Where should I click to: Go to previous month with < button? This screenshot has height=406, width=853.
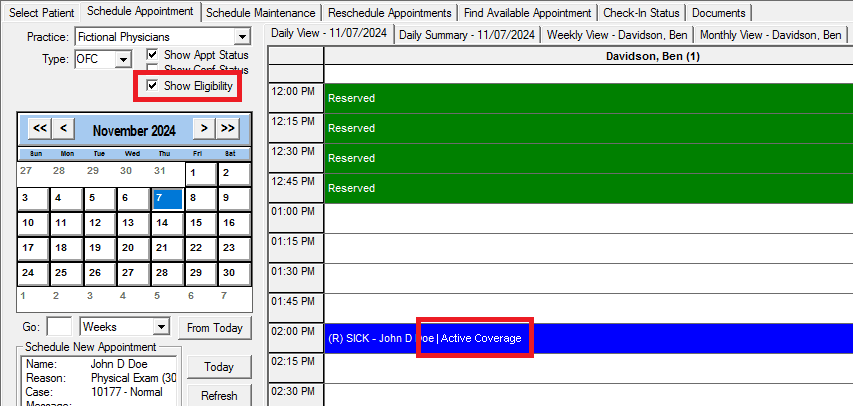(x=64, y=129)
